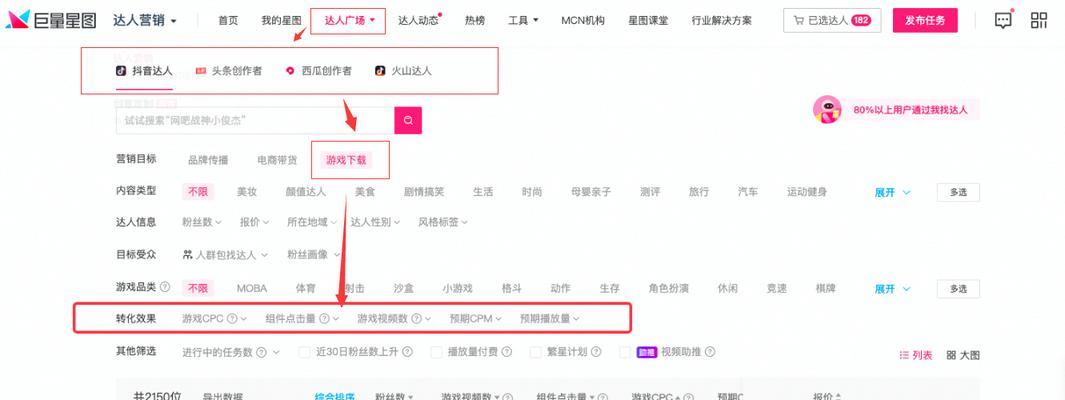The image size is (1065, 400).
Task: Click help icon next to 游戏视频数 filter
Action: (416, 318)
